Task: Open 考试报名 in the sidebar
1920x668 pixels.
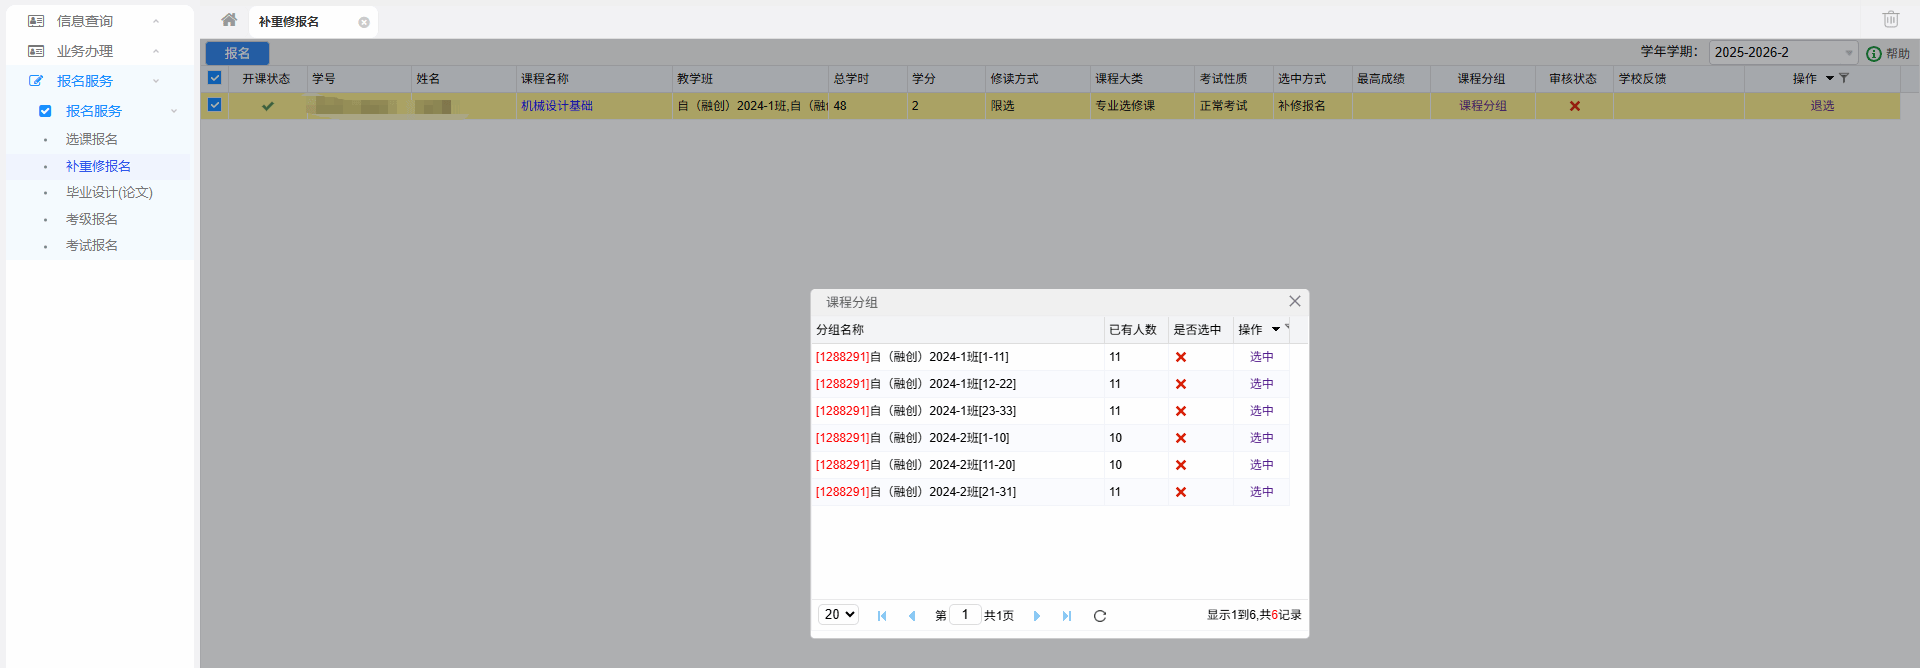Action: point(92,245)
